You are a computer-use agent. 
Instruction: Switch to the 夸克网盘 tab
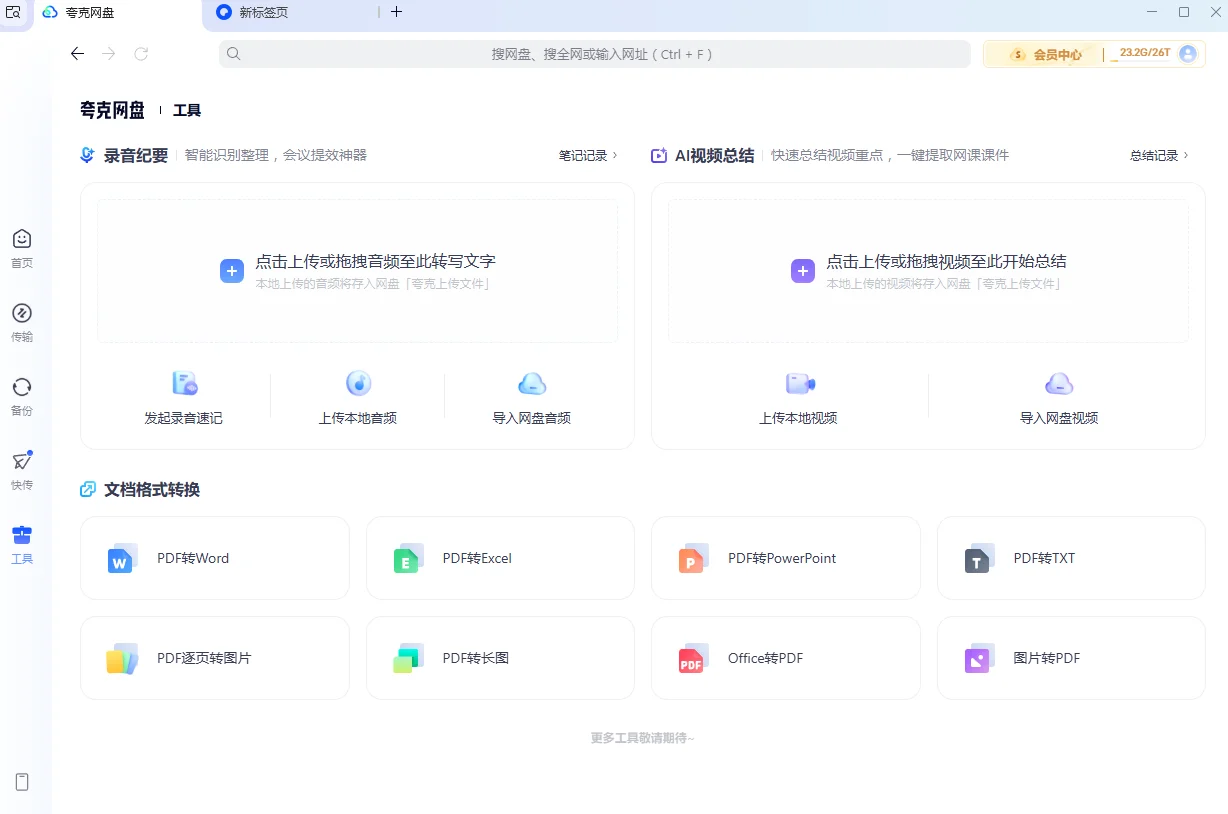pyautogui.click(x=116, y=13)
